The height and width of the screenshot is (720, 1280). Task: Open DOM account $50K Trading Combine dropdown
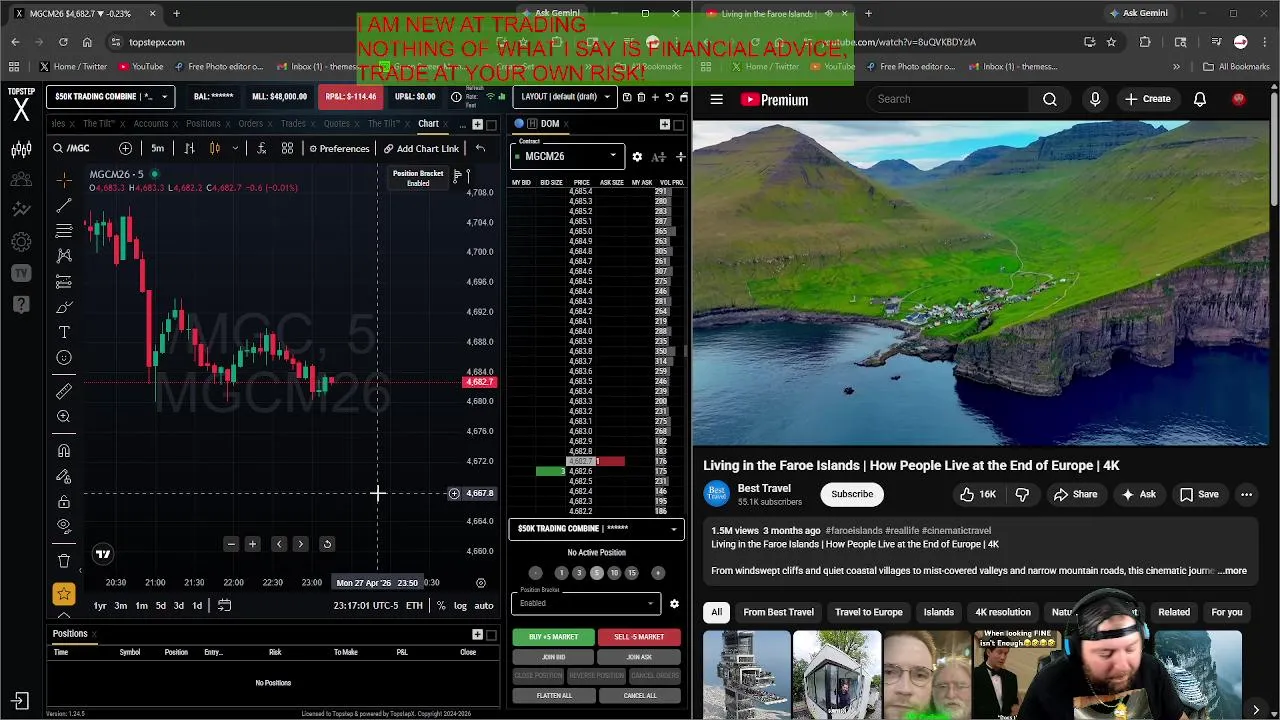(596, 529)
